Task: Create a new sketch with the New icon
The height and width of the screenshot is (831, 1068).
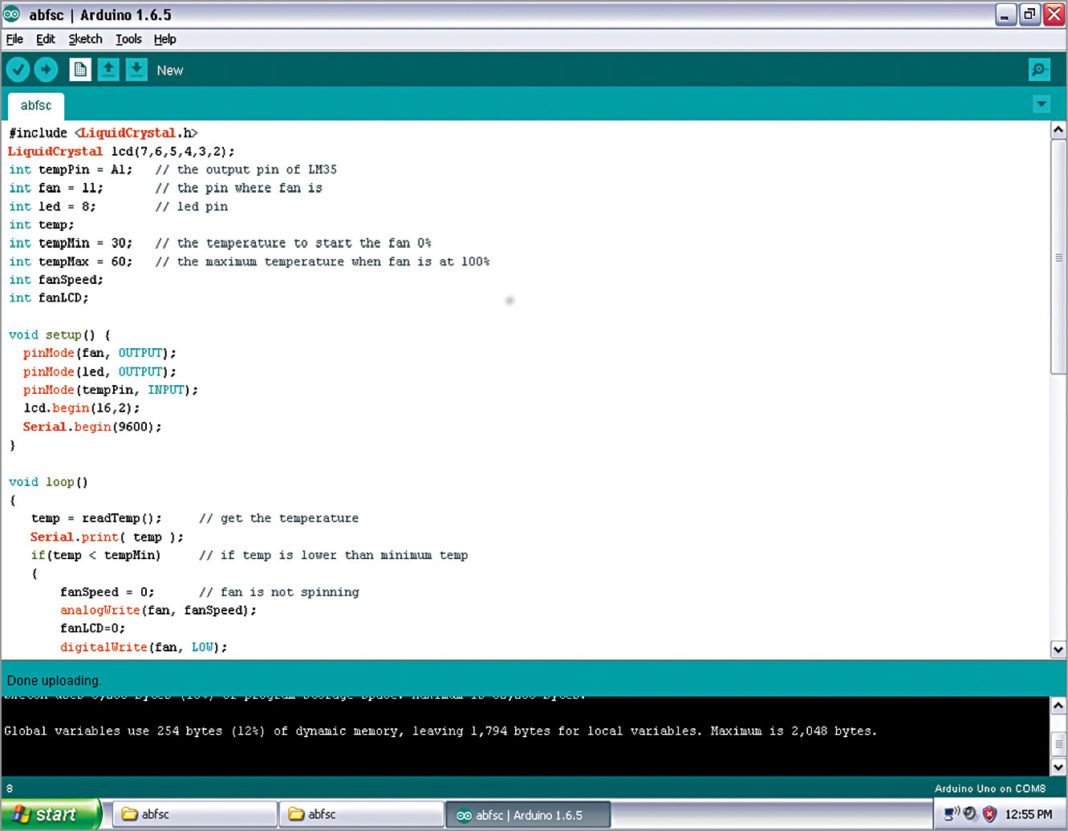Action: point(79,69)
